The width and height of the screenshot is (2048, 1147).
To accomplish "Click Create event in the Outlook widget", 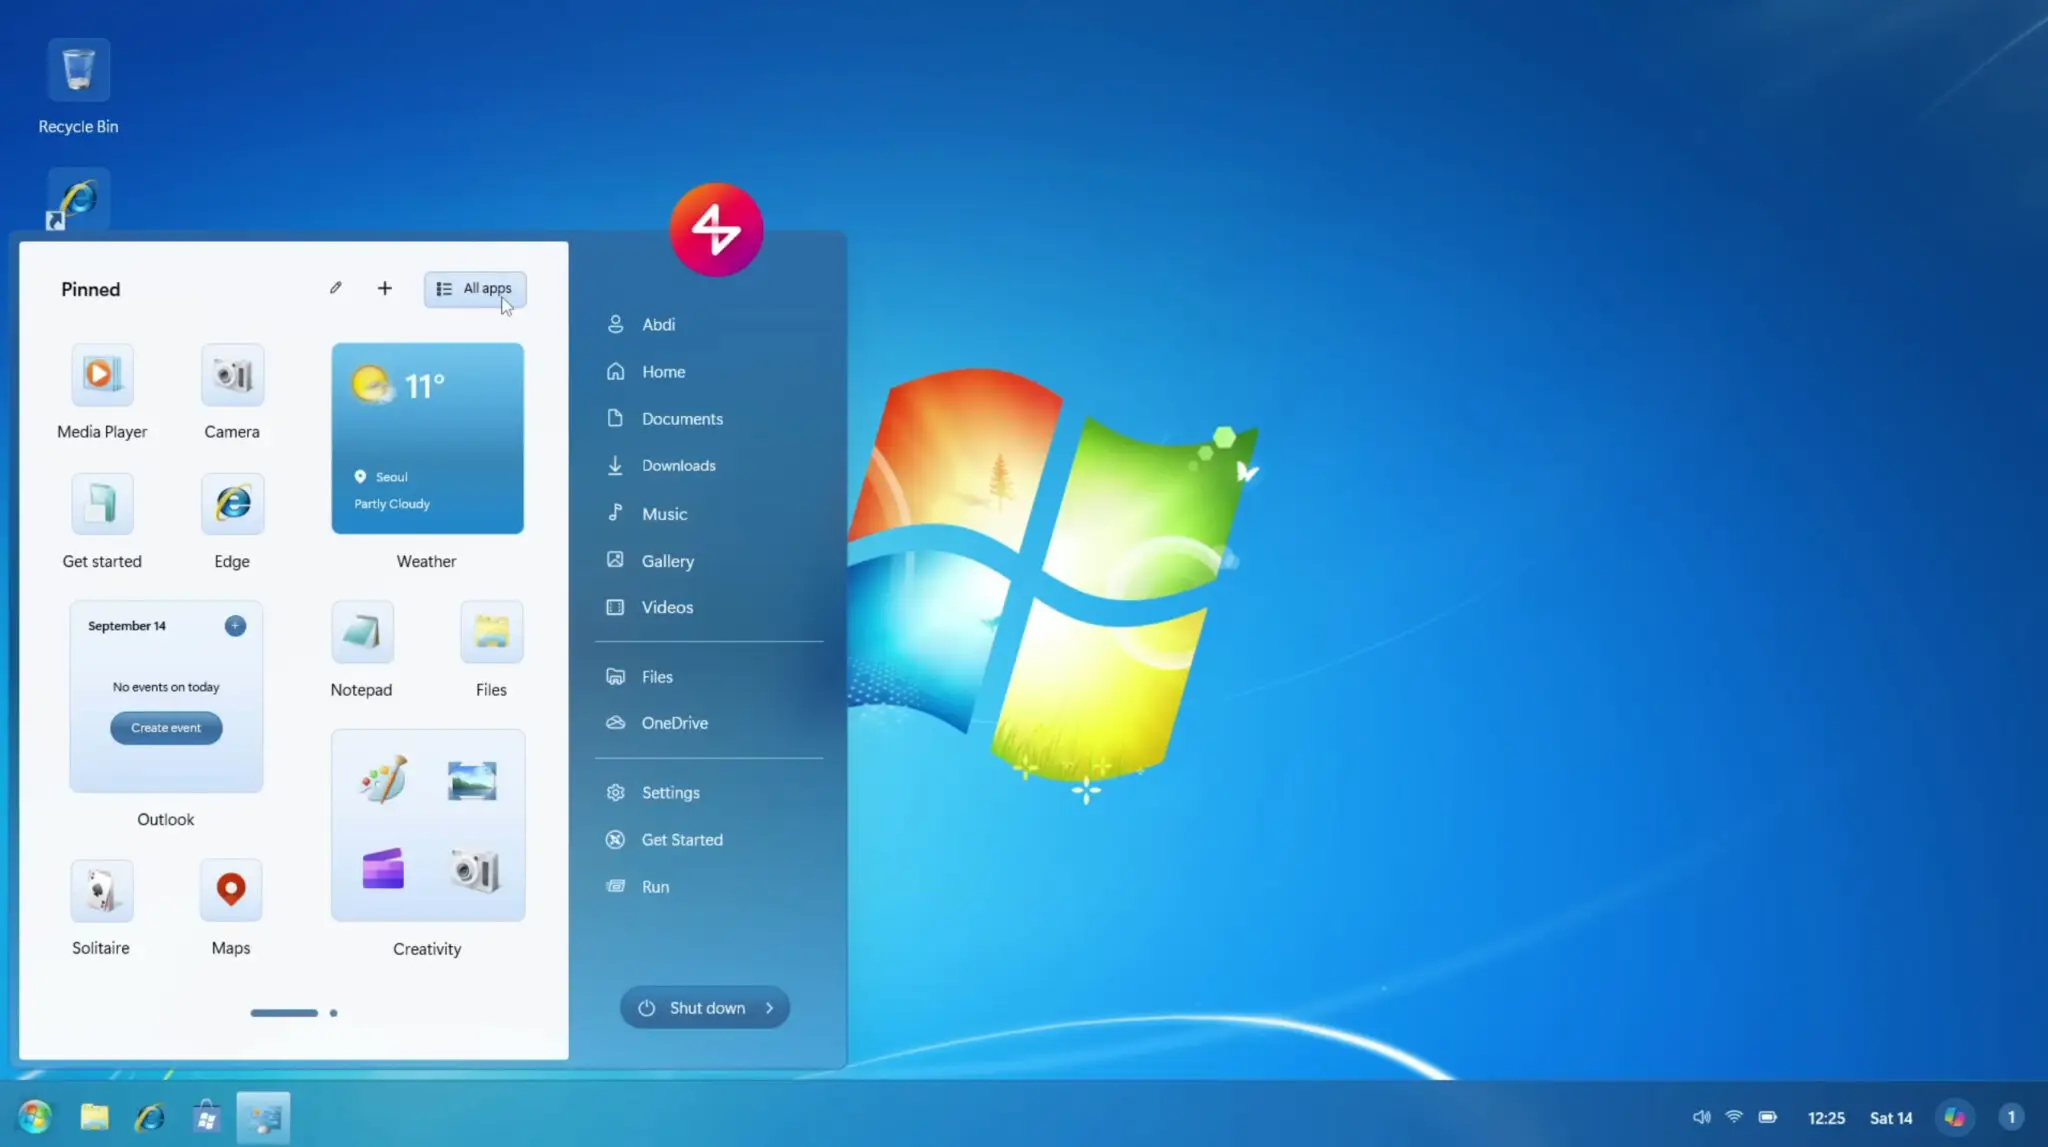I will pyautogui.click(x=166, y=728).
